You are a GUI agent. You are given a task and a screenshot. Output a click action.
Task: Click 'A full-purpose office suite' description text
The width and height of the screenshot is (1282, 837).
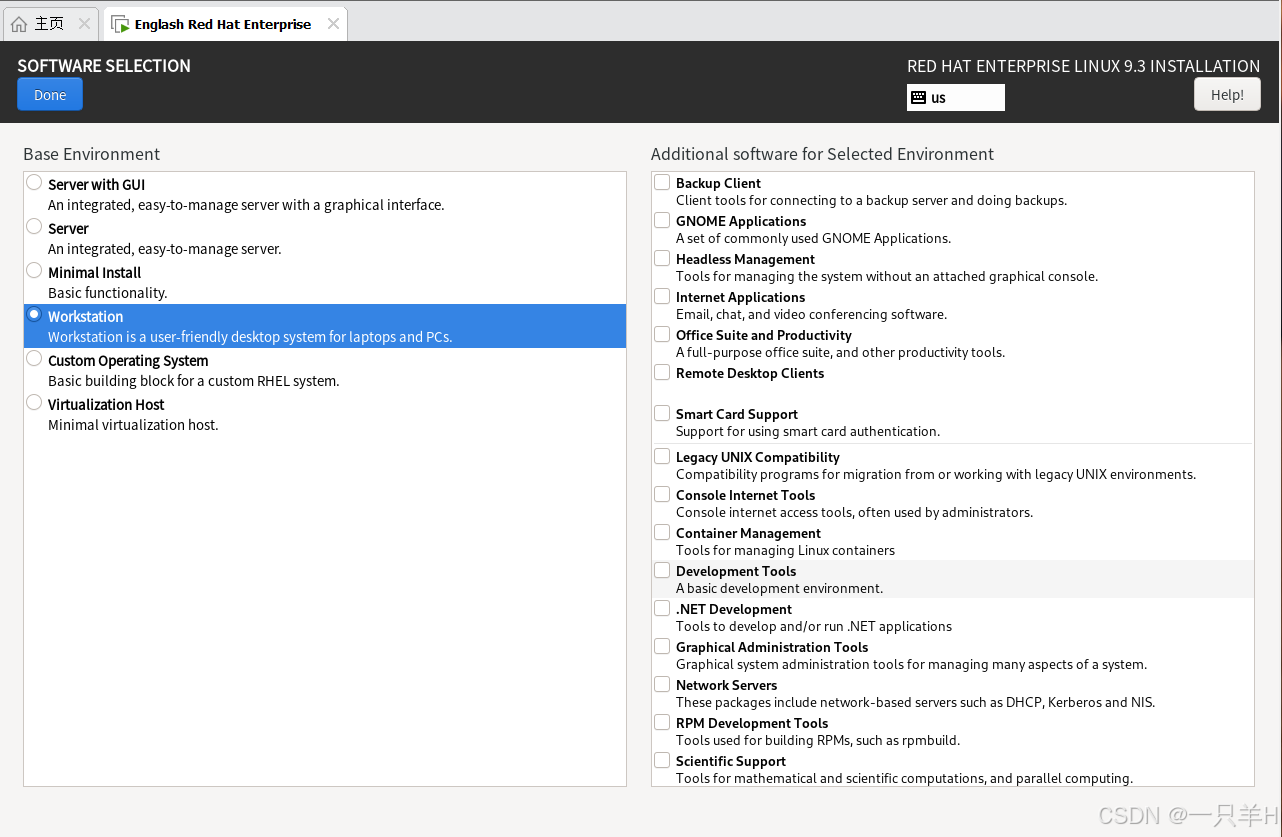click(x=840, y=352)
